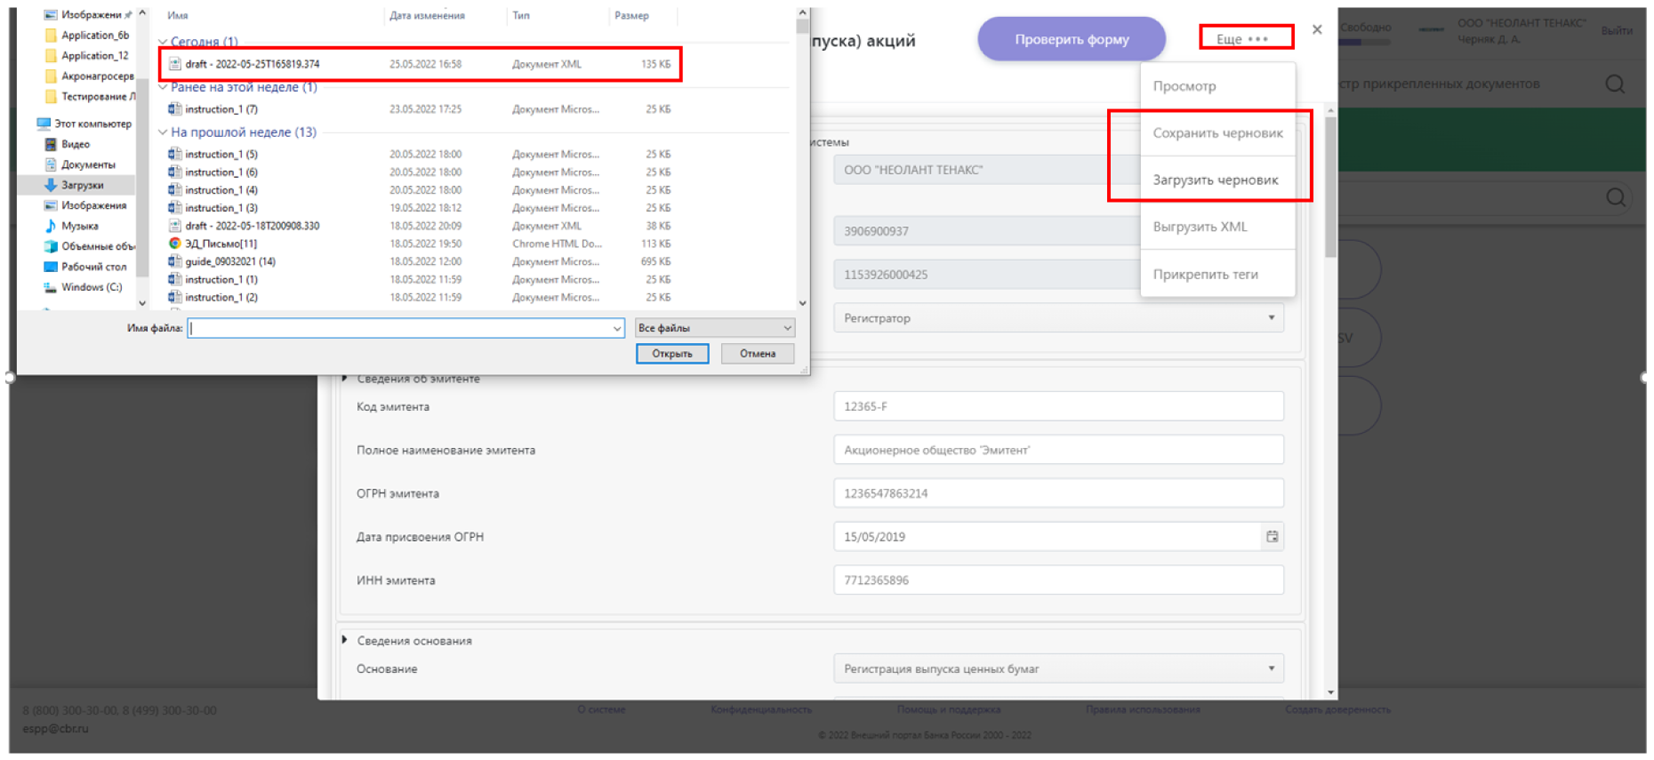Open the Все файлы file type dropdown
This screenshot has width=1654, height=760.
point(714,328)
